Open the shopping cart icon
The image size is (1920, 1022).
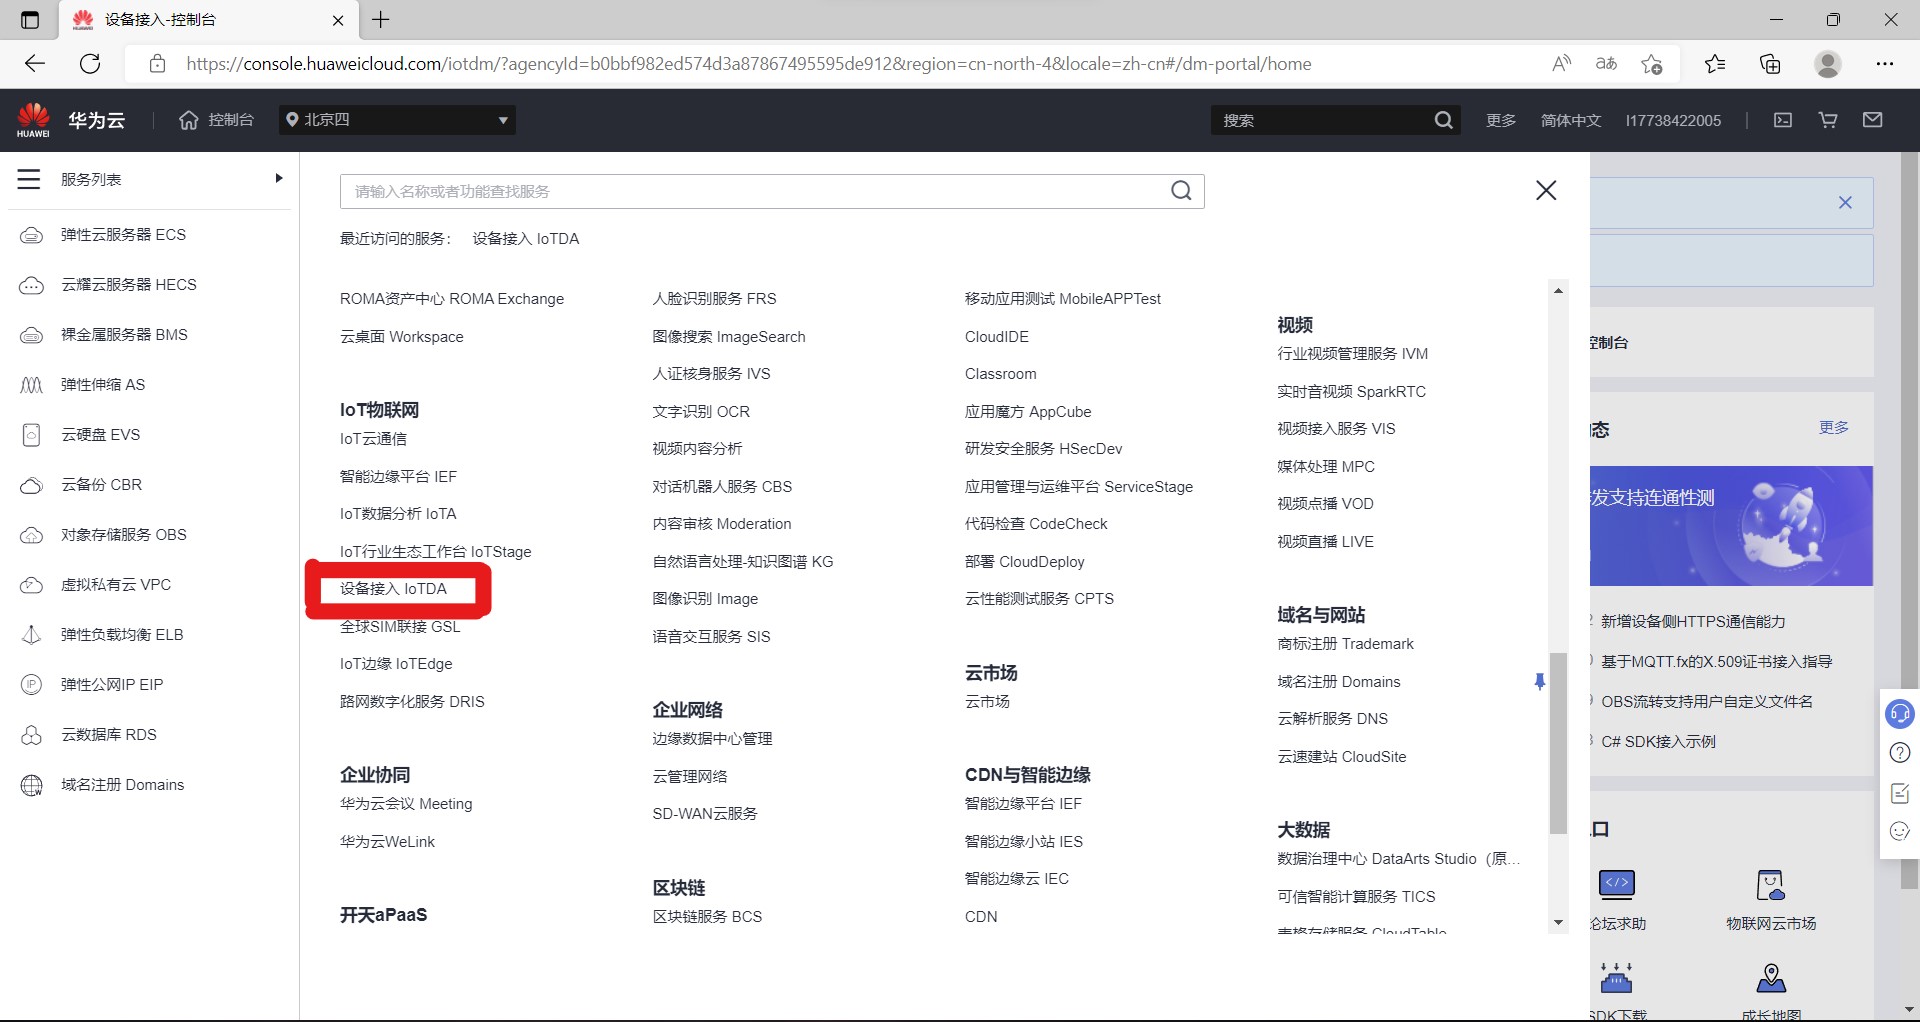1828,120
